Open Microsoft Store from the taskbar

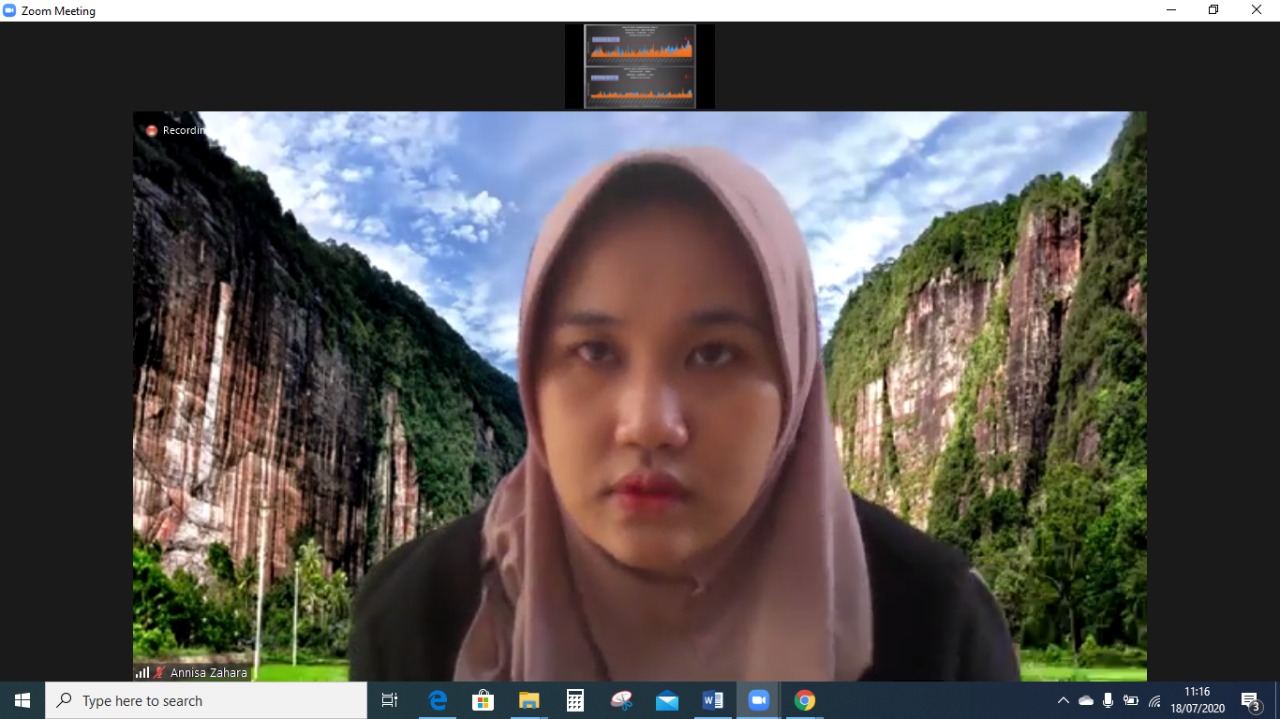click(483, 701)
